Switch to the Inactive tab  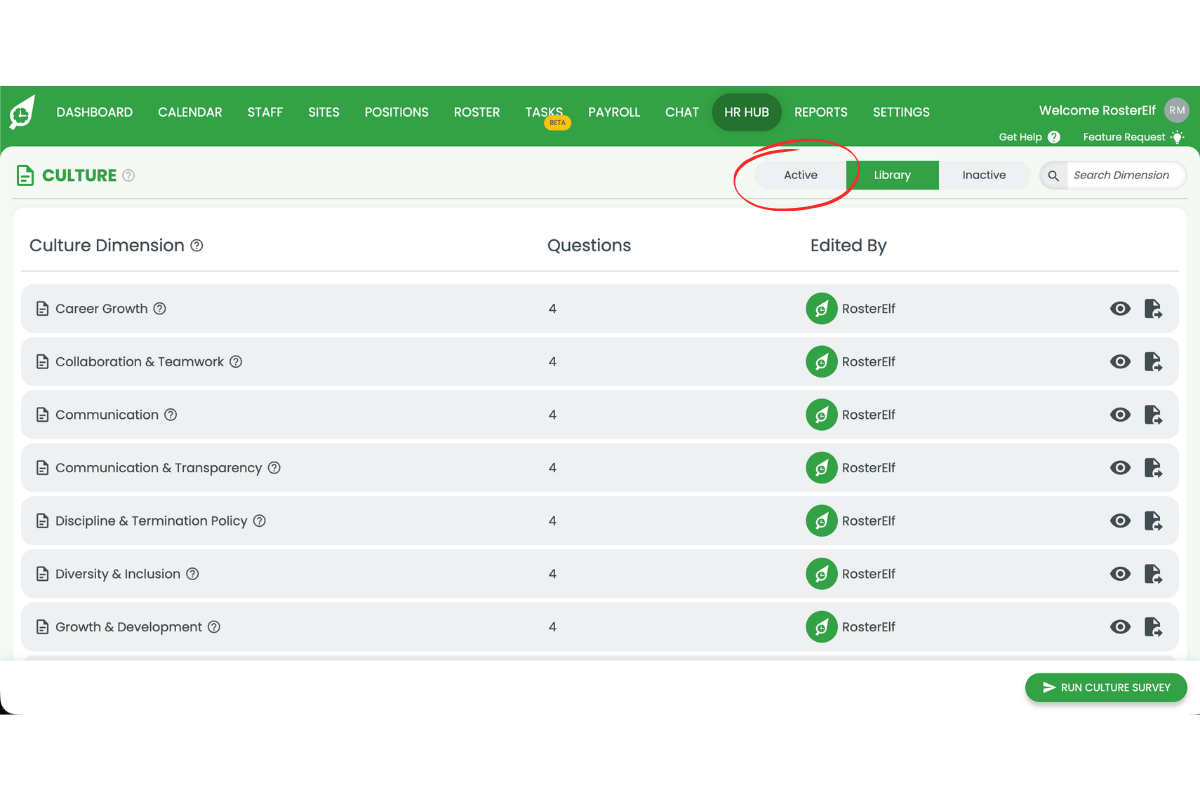tap(983, 175)
